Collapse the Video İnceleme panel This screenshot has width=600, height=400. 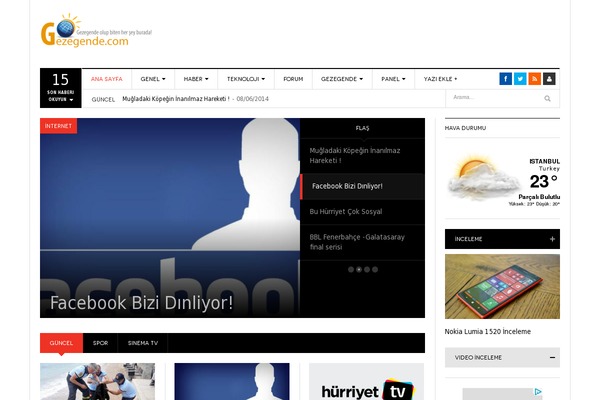coord(552,358)
